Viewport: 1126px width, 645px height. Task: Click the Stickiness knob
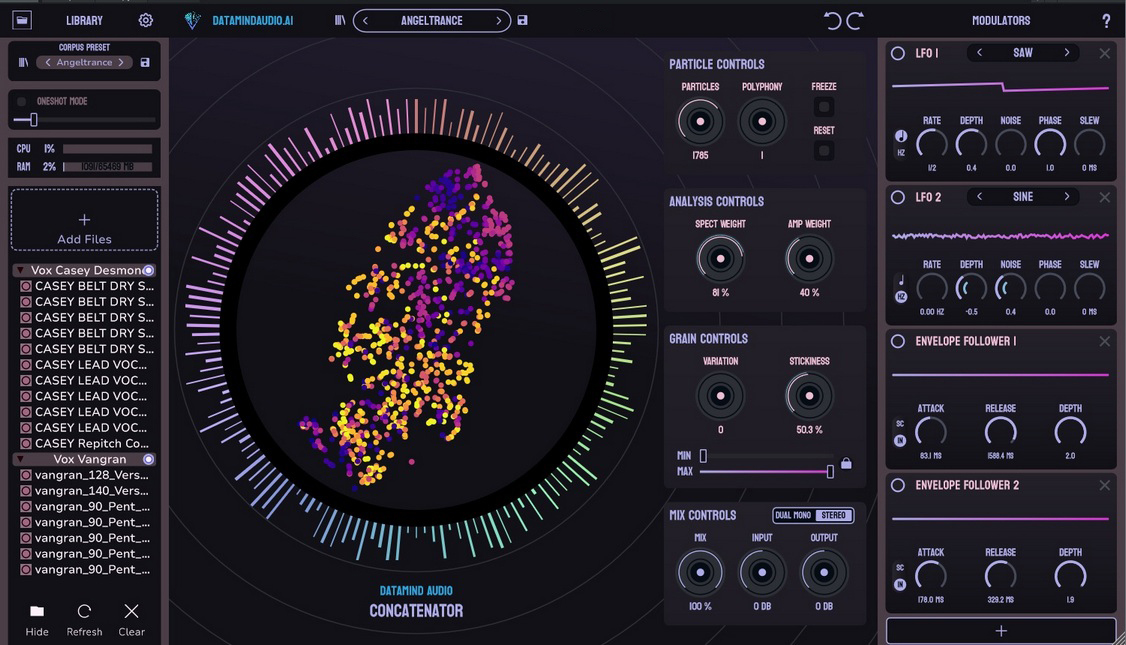809,396
